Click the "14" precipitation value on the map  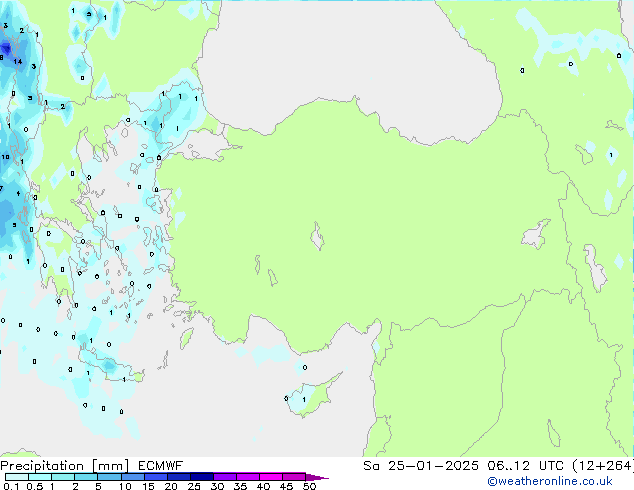coord(18,61)
